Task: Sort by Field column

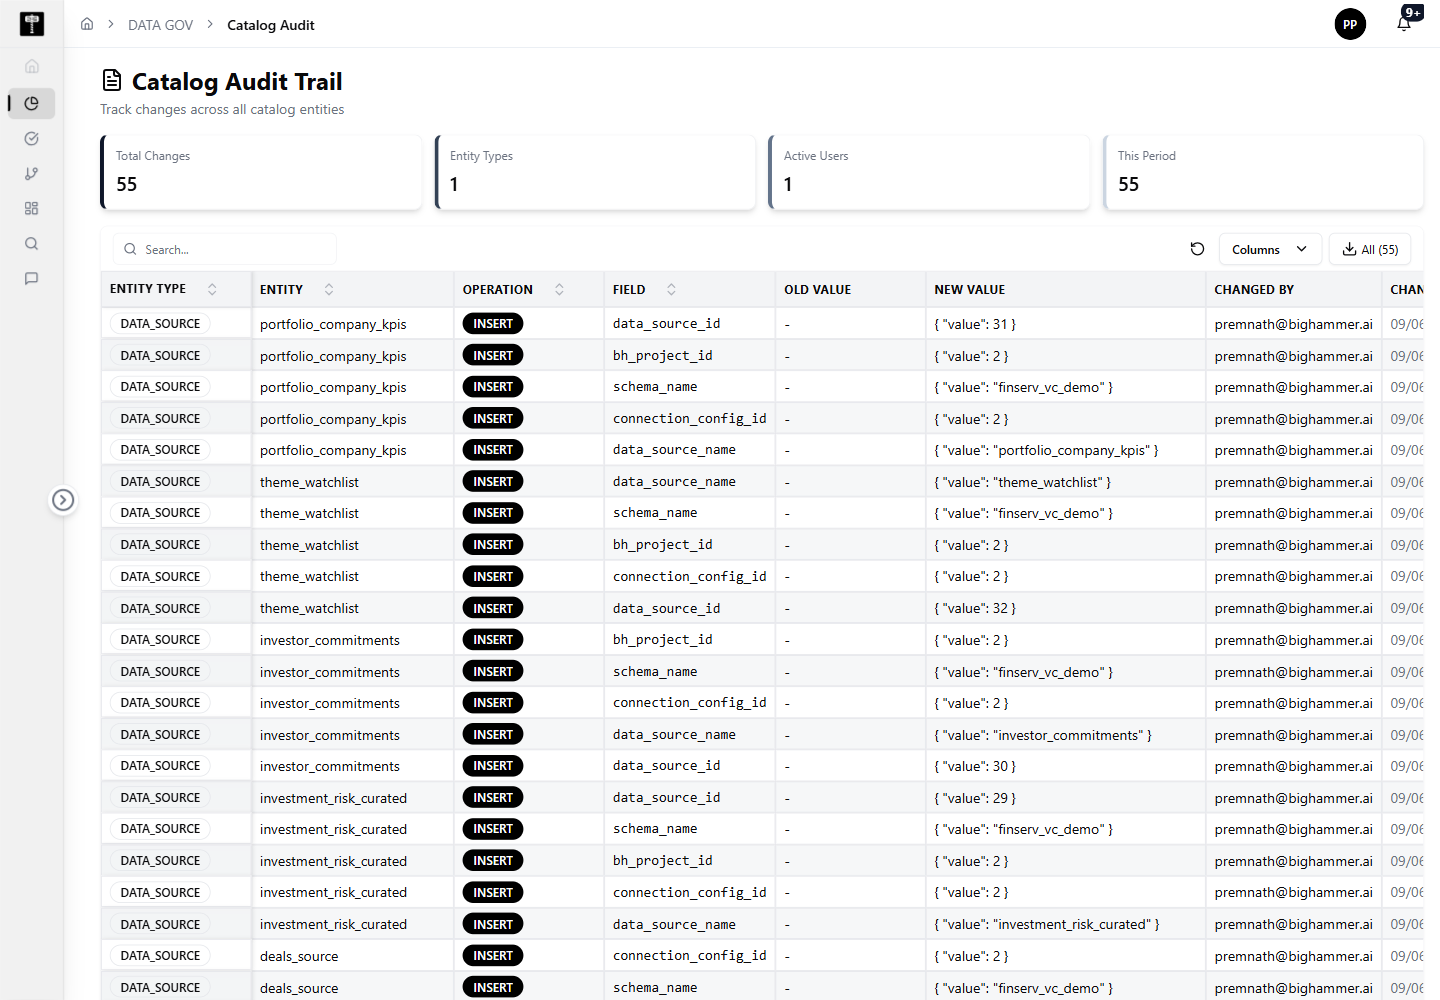Action: click(x=671, y=289)
